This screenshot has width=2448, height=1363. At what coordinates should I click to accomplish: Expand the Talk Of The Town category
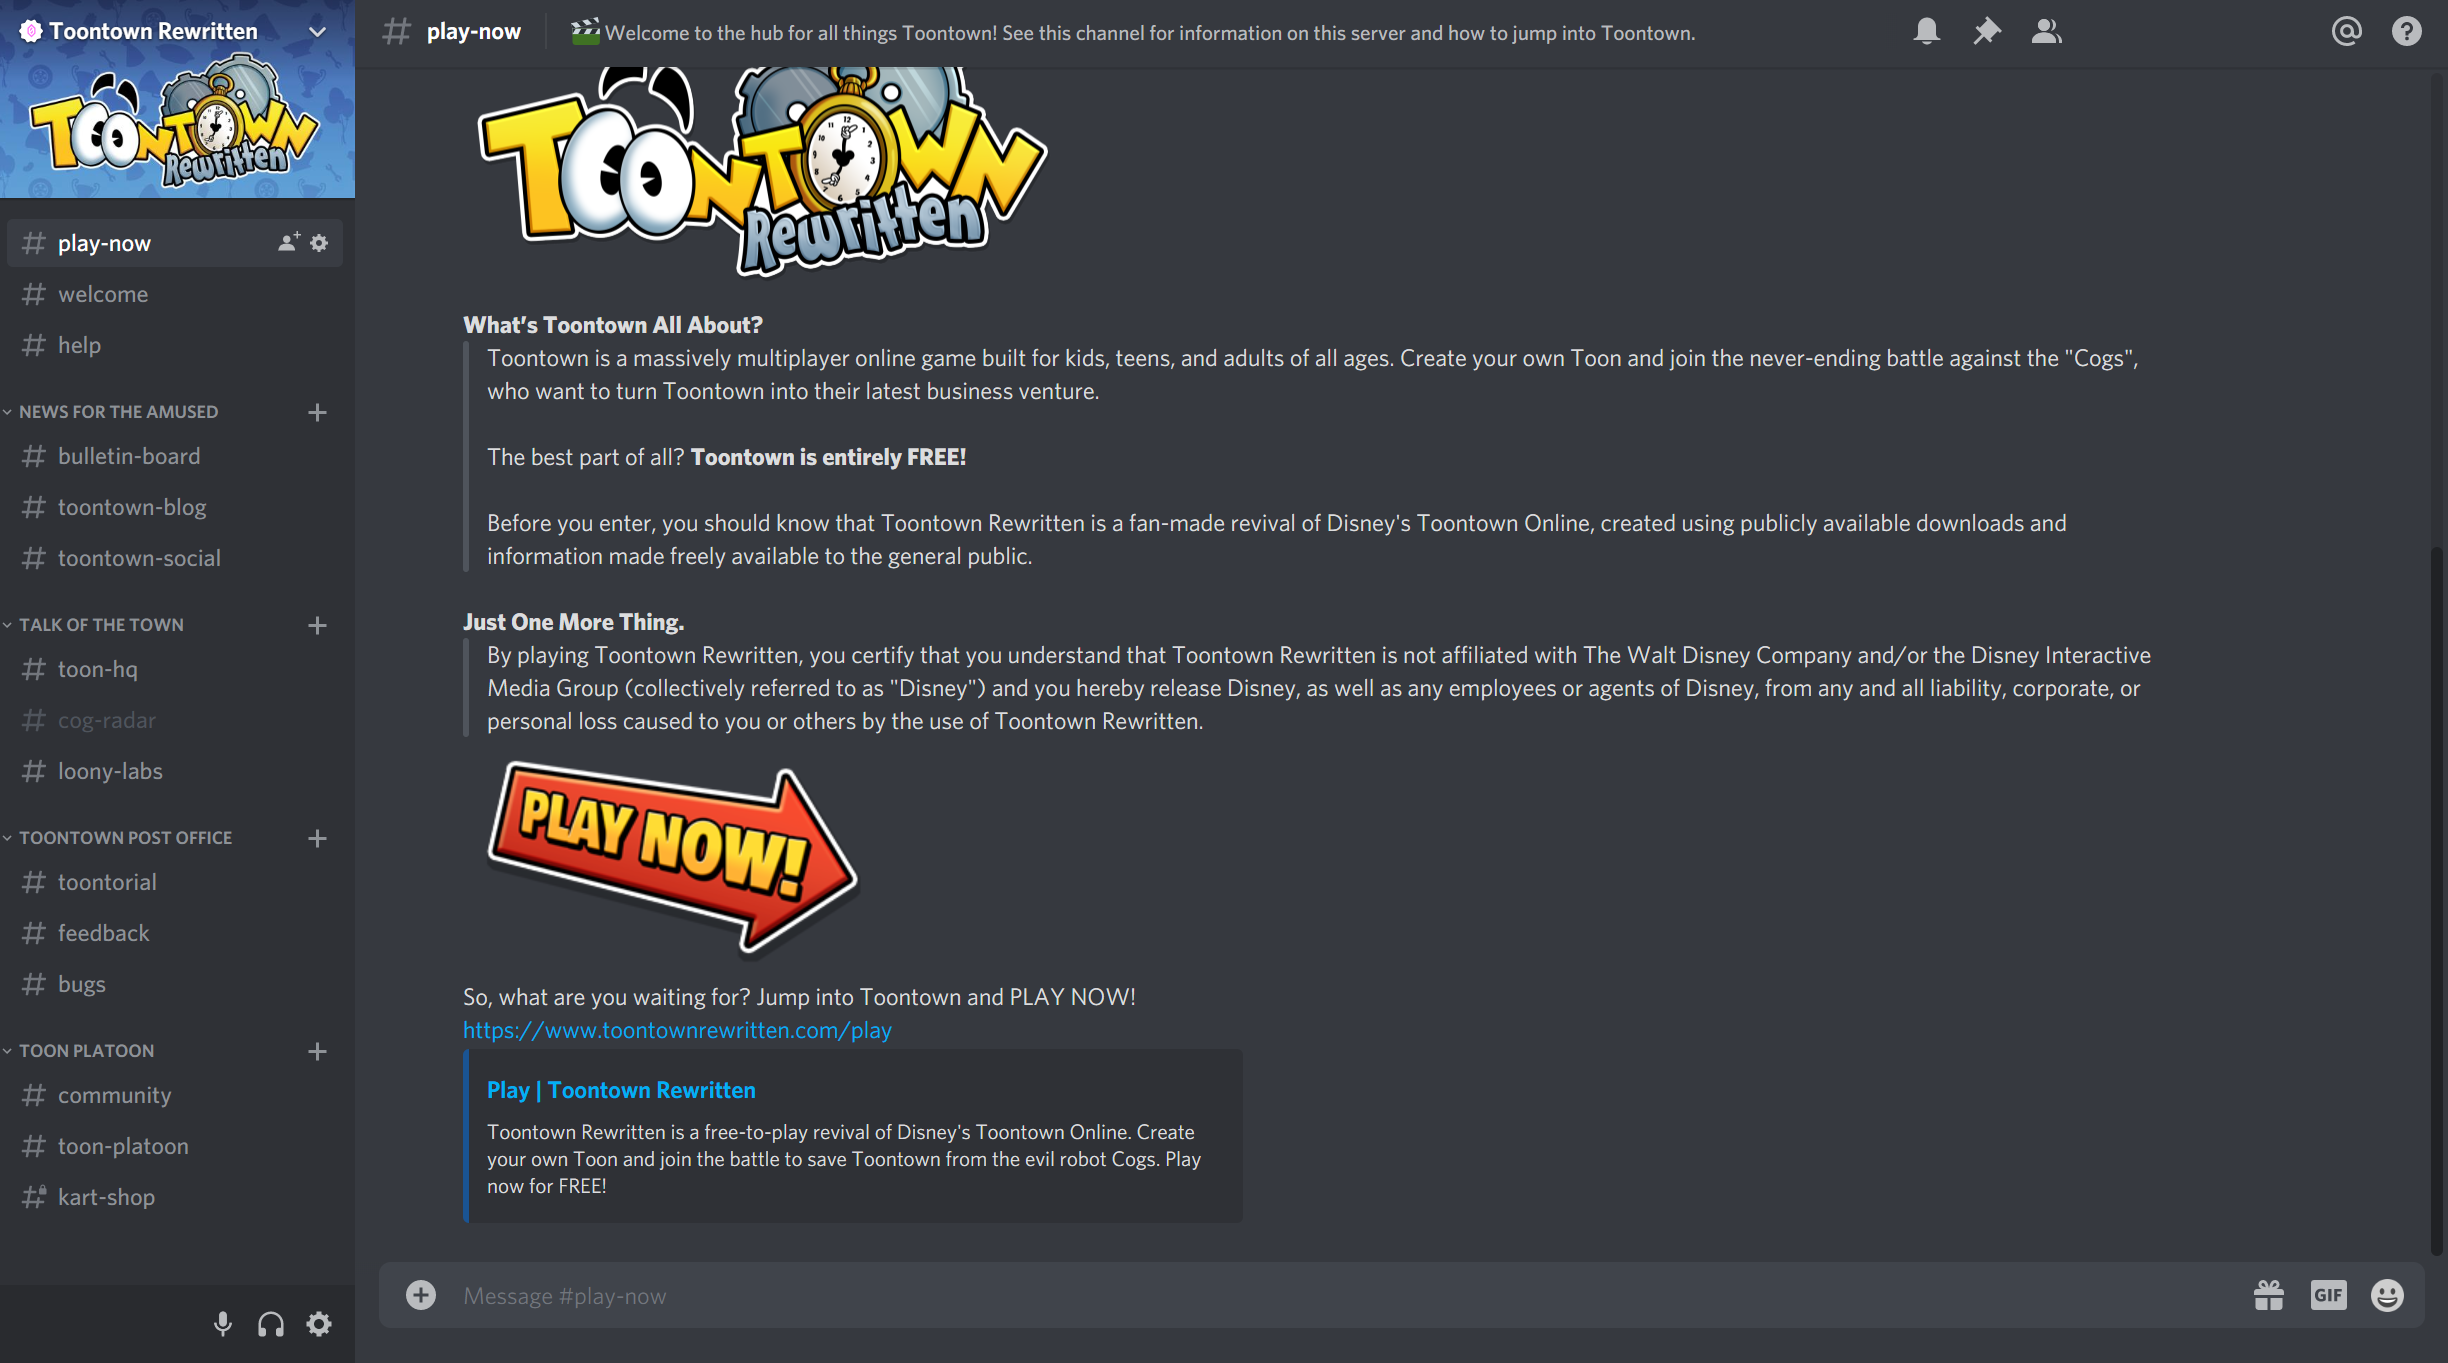99,624
